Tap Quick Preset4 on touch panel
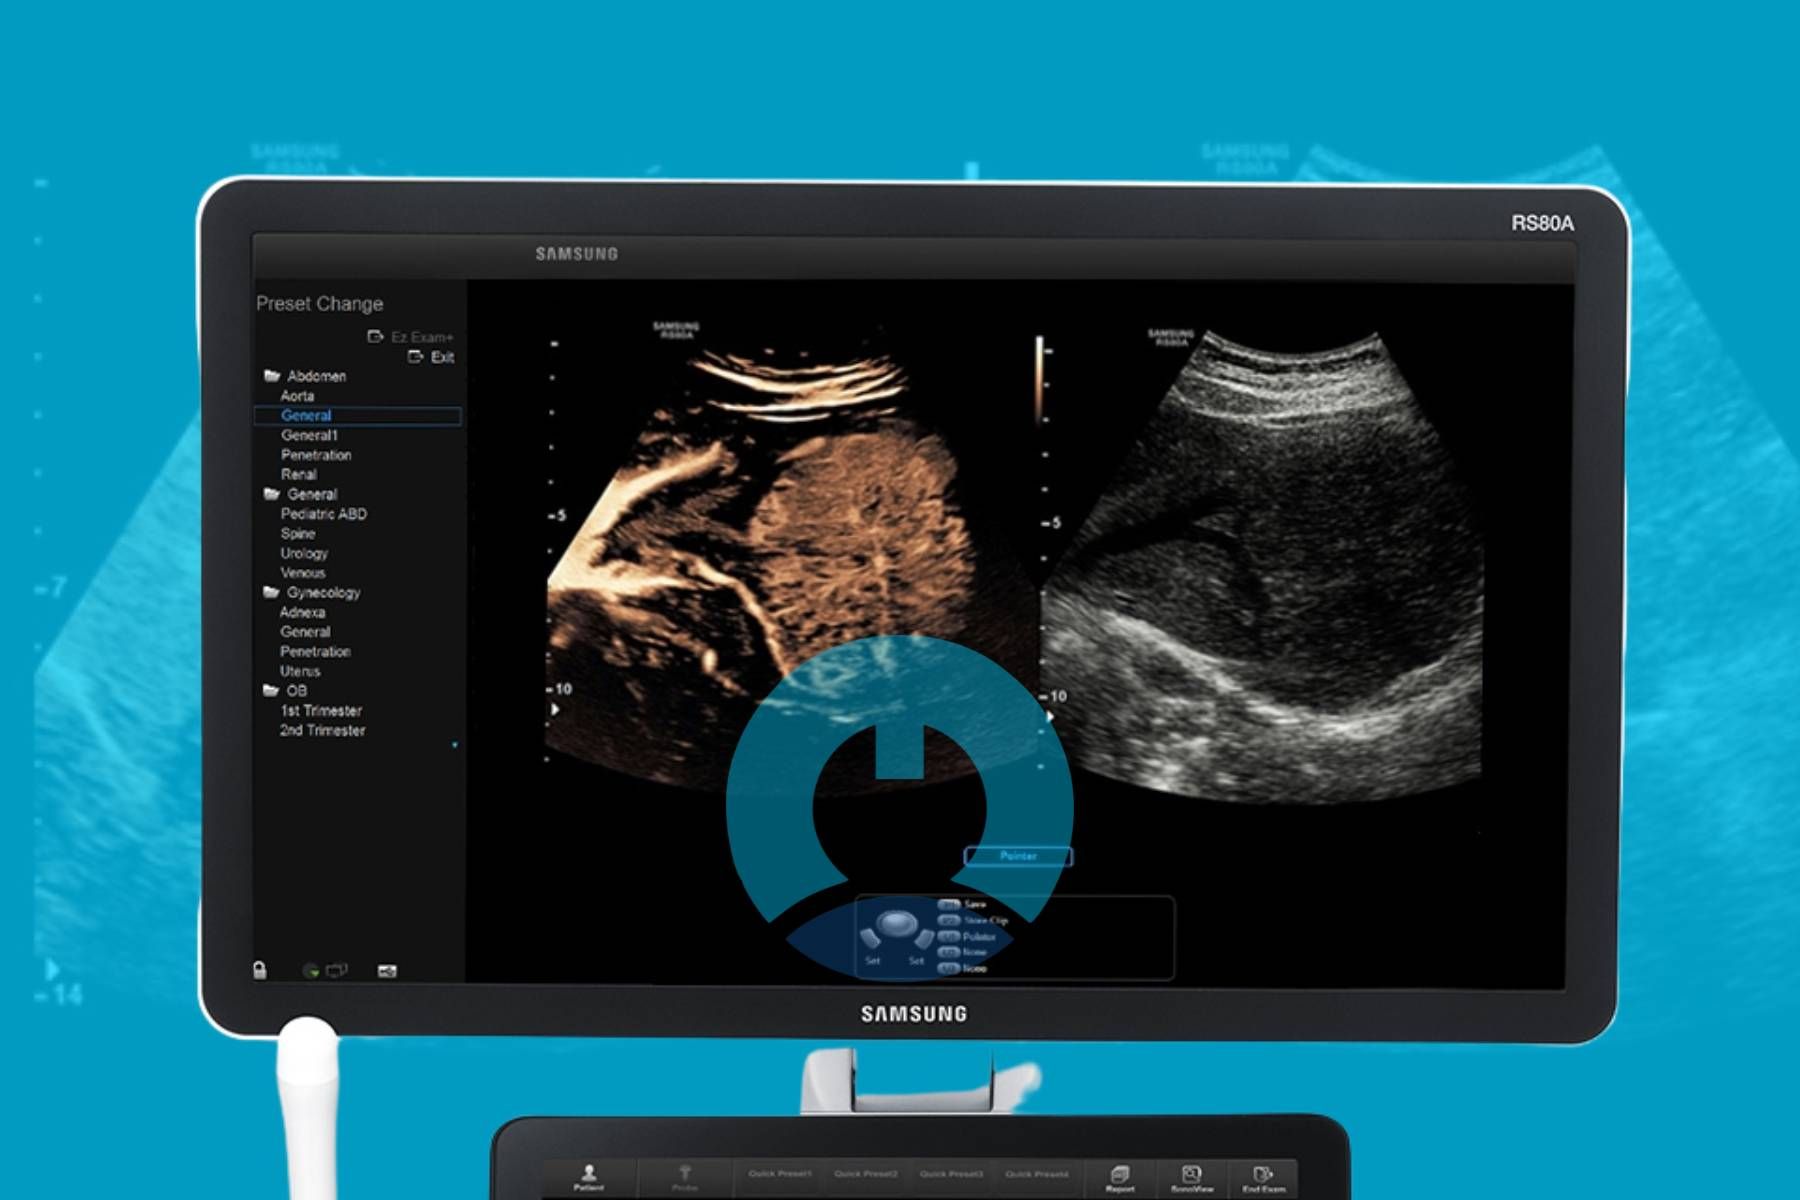Screen dimensions: 1800x1200 1037,1174
